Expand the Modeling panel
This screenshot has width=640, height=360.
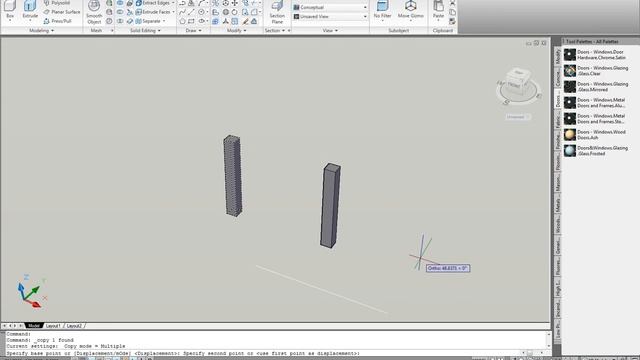pyautogui.click(x=41, y=31)
